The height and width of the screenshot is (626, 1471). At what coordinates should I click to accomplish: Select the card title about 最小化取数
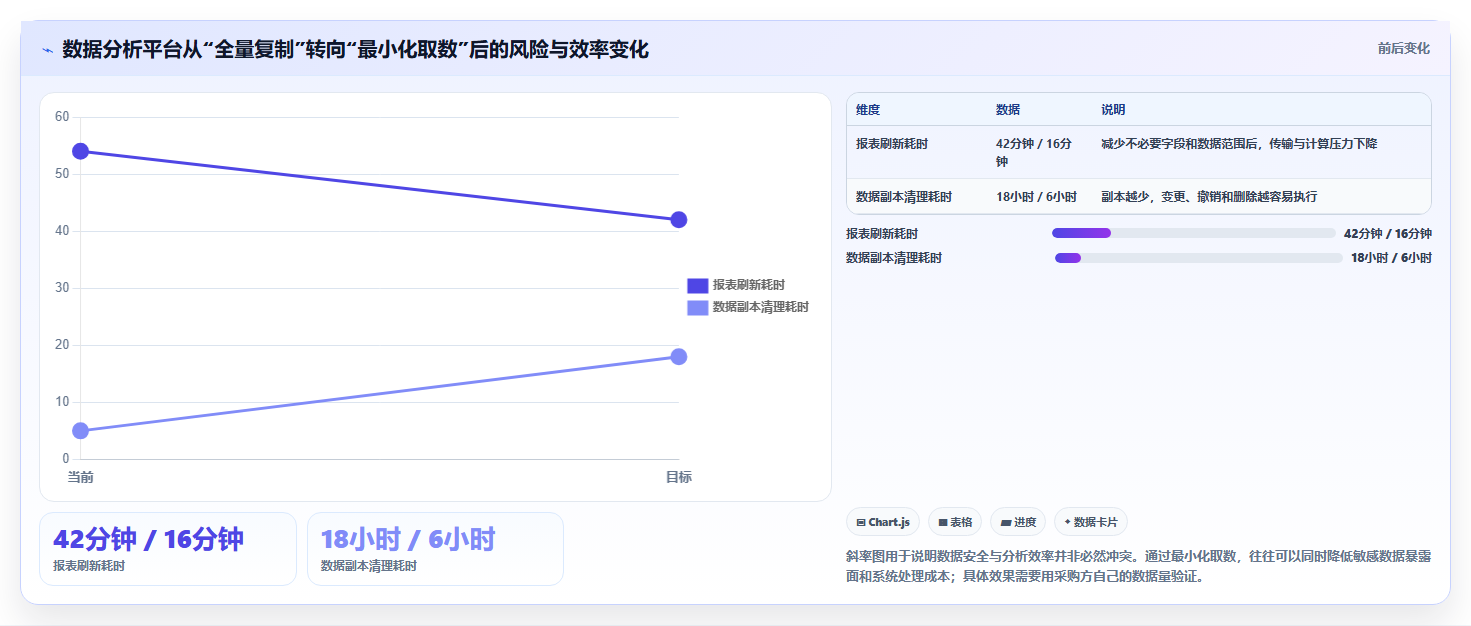[355, 49]
